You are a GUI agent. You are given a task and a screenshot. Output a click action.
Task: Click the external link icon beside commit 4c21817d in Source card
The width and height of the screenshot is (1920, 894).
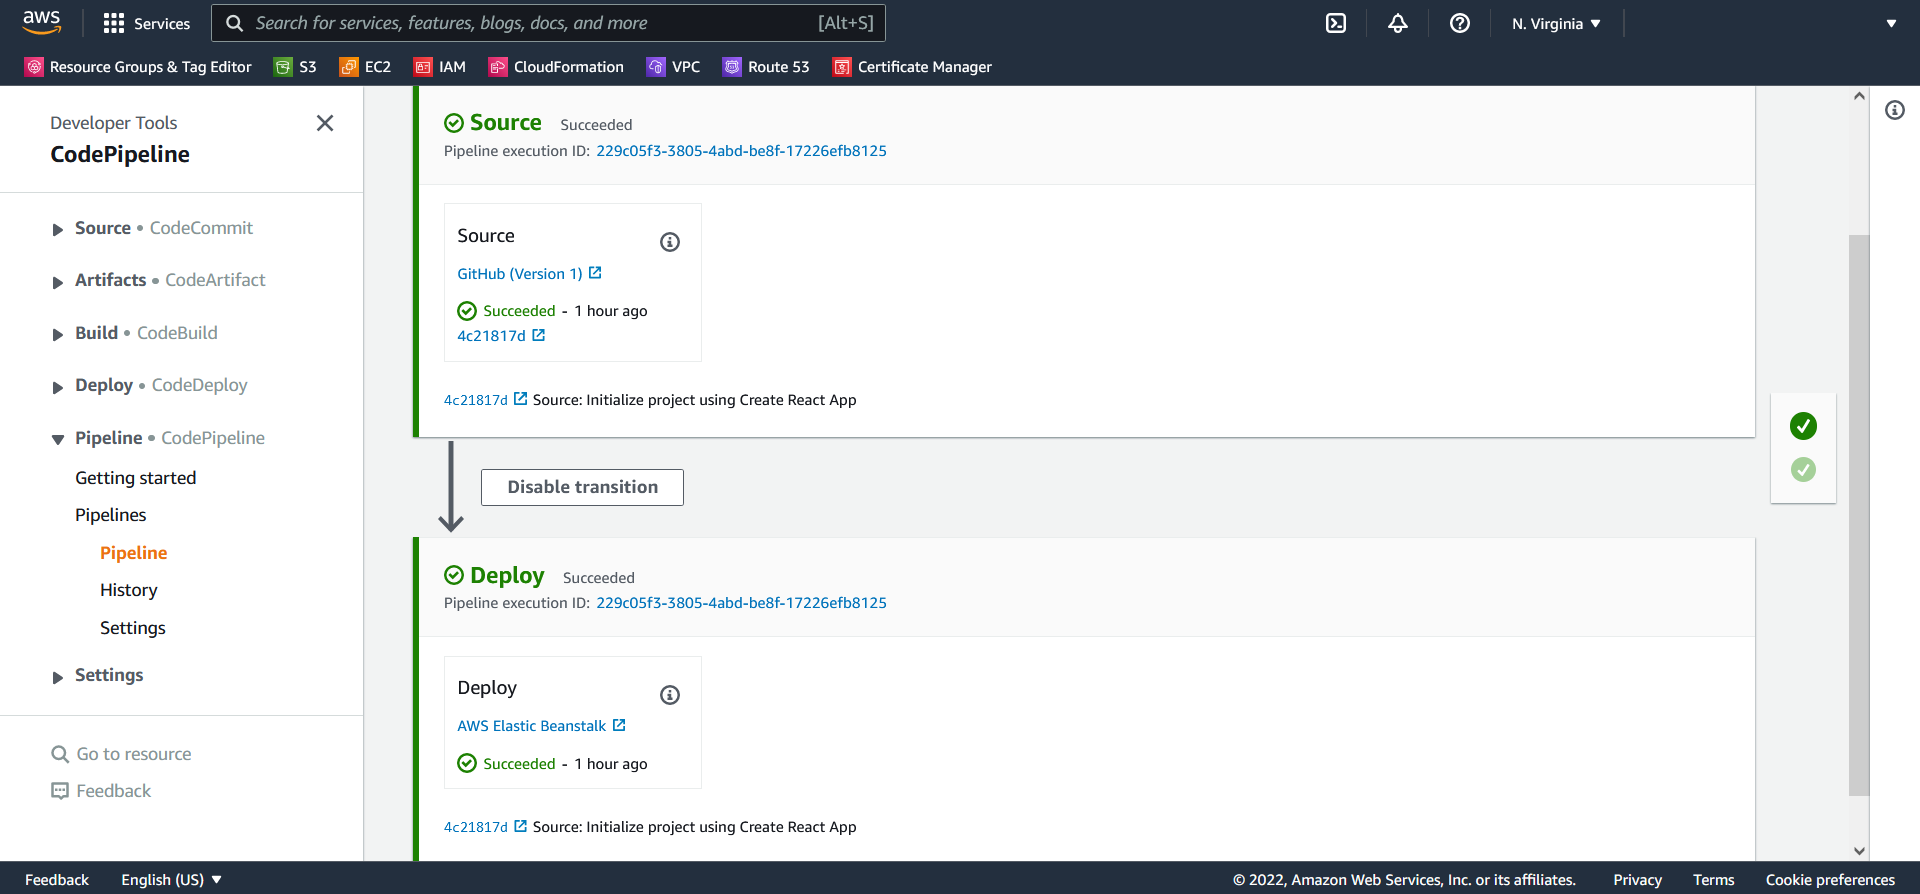[x=539, y=335]
